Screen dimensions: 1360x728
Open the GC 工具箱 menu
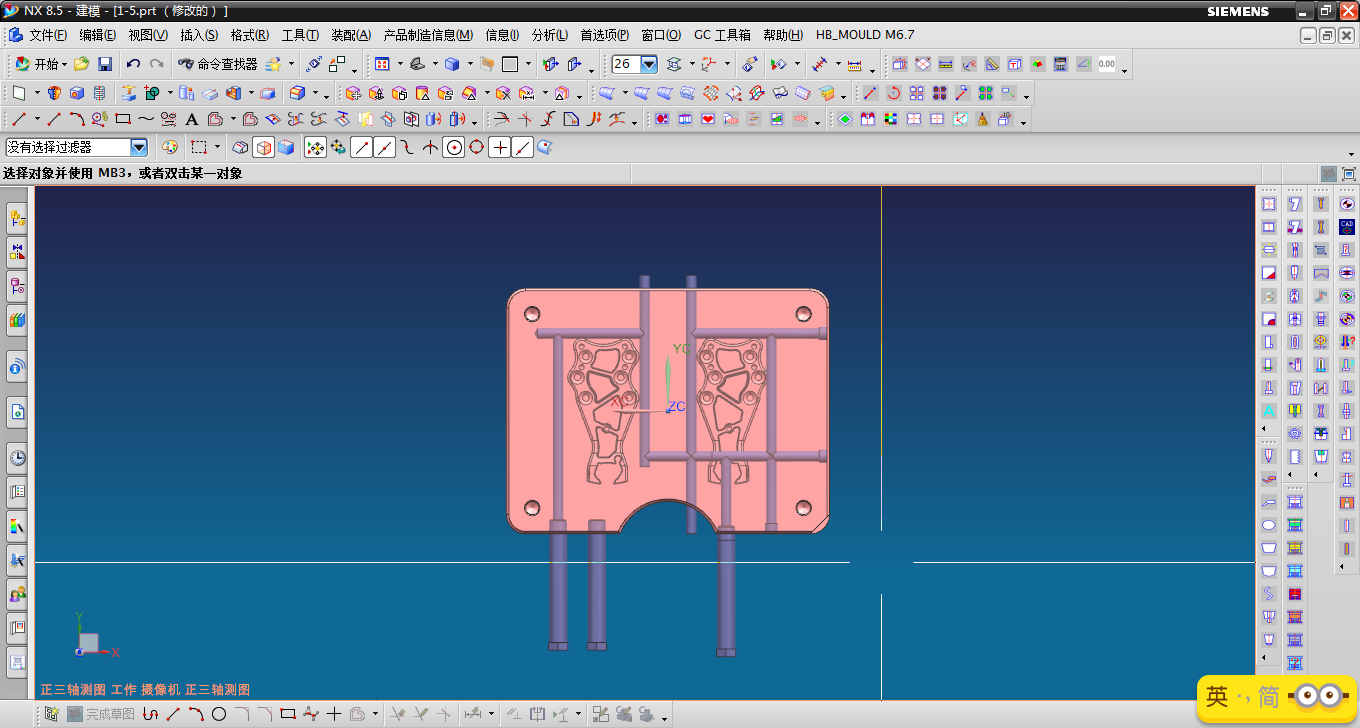coord(722,35)
